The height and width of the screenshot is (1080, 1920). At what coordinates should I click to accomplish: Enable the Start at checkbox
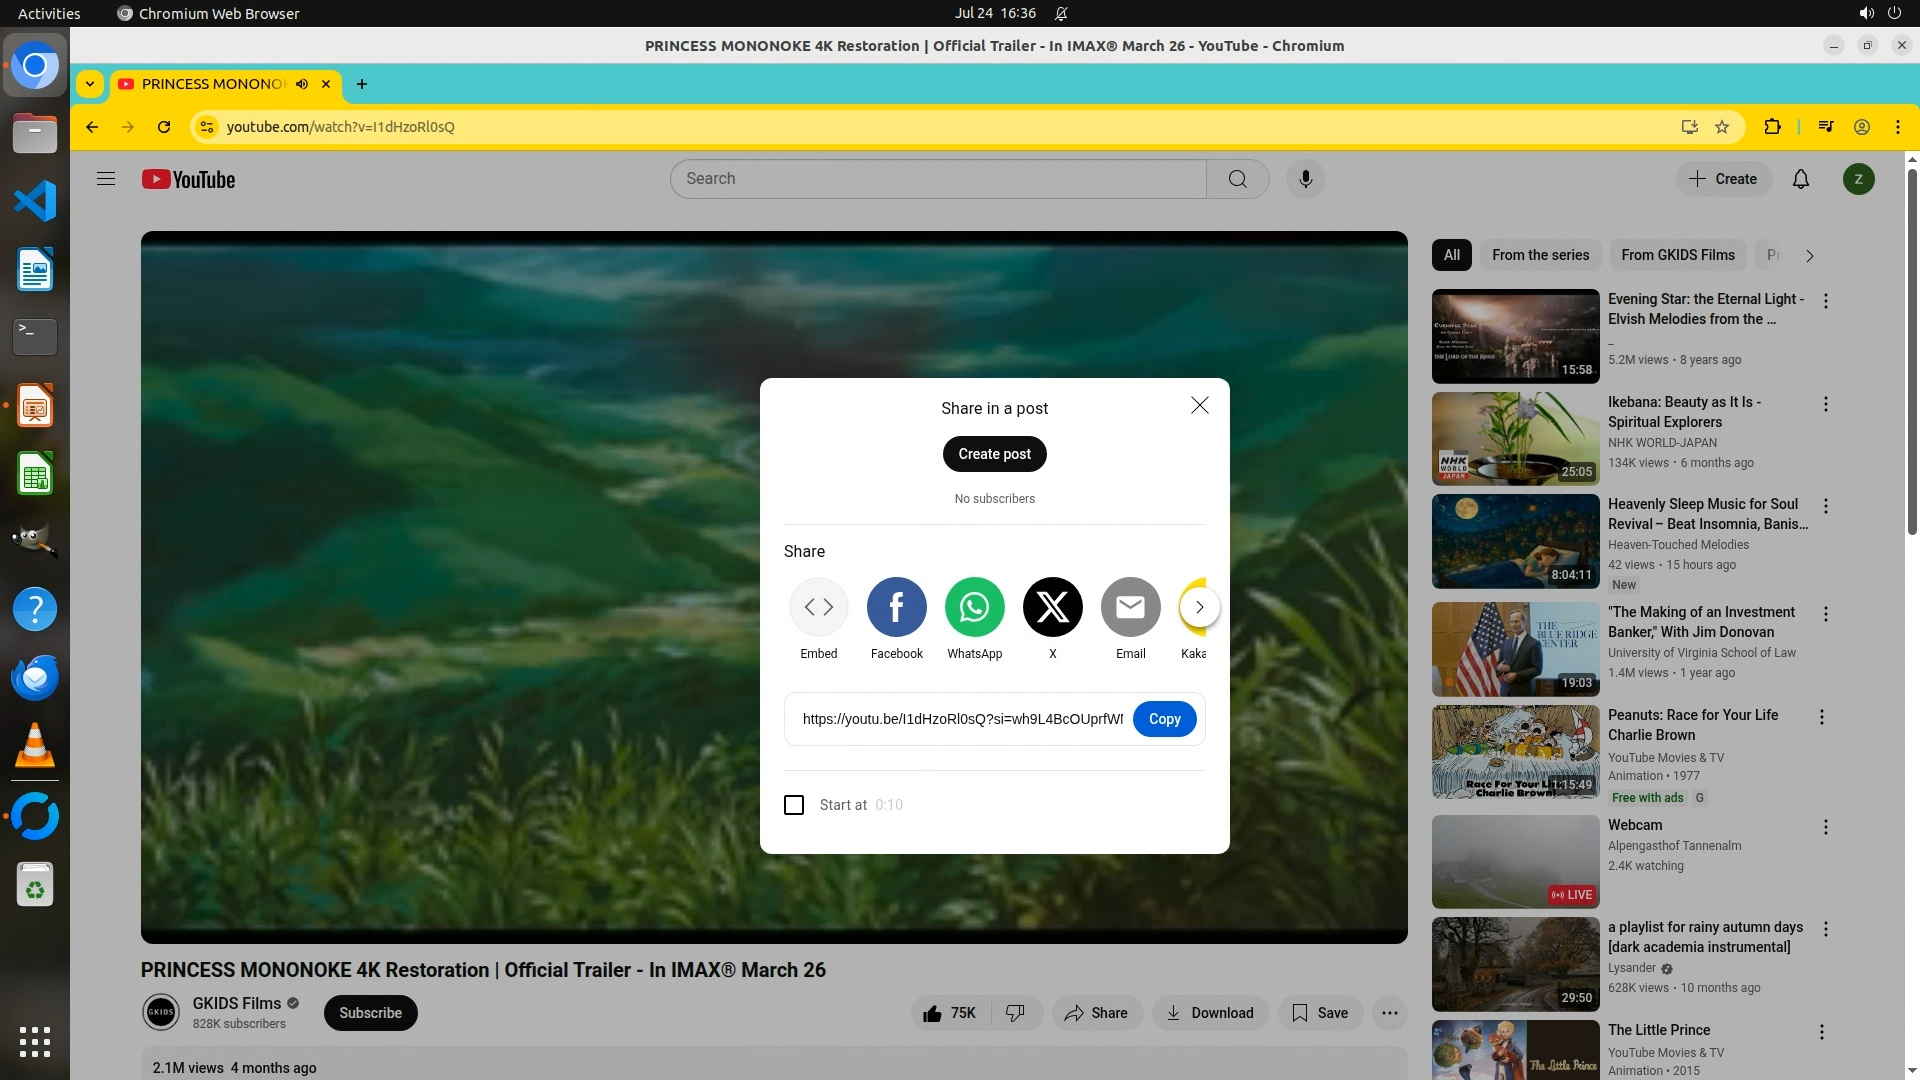[794, 805]
